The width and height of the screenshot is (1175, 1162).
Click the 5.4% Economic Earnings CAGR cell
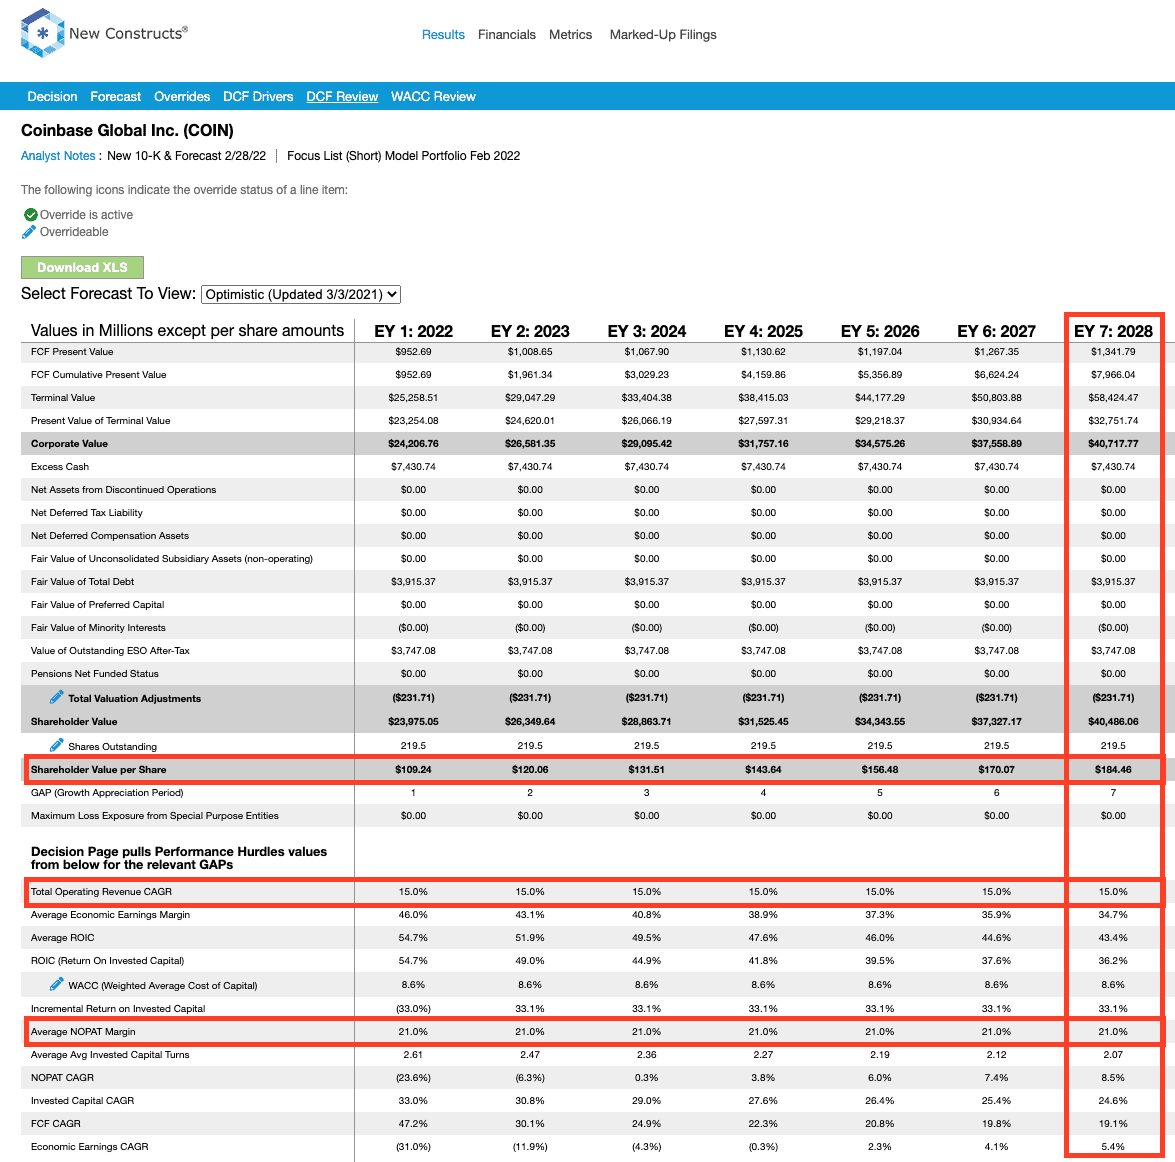(x=1113, y=1146)
